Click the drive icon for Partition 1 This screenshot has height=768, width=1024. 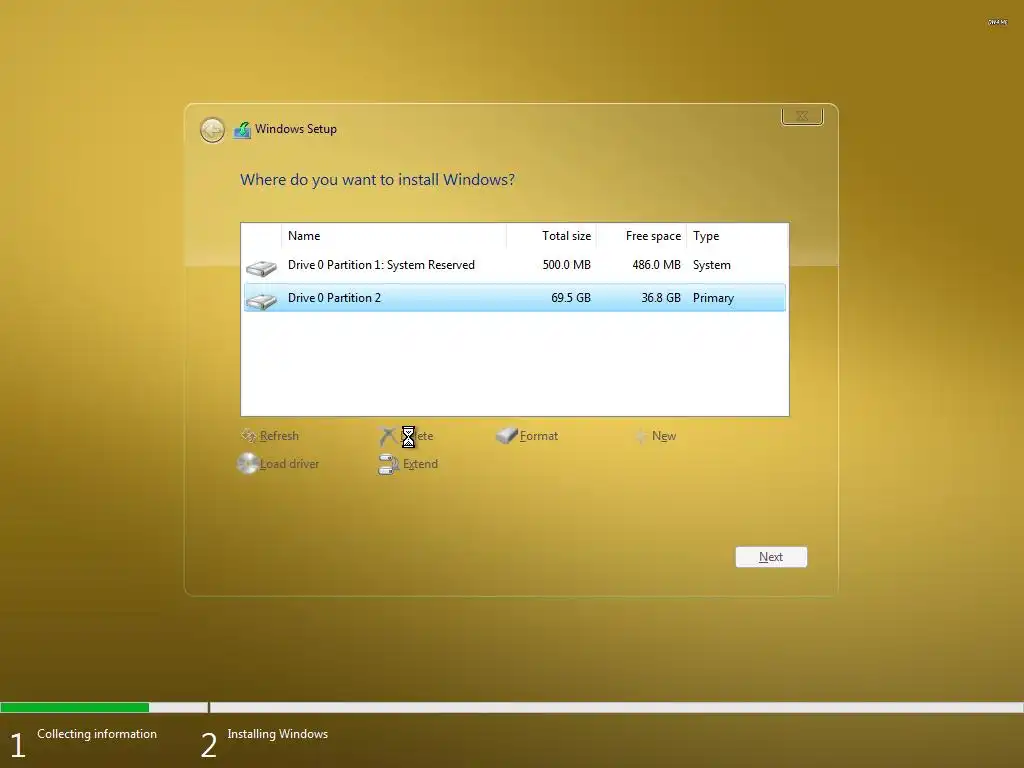pyautogui.click(x=261, y=268)
